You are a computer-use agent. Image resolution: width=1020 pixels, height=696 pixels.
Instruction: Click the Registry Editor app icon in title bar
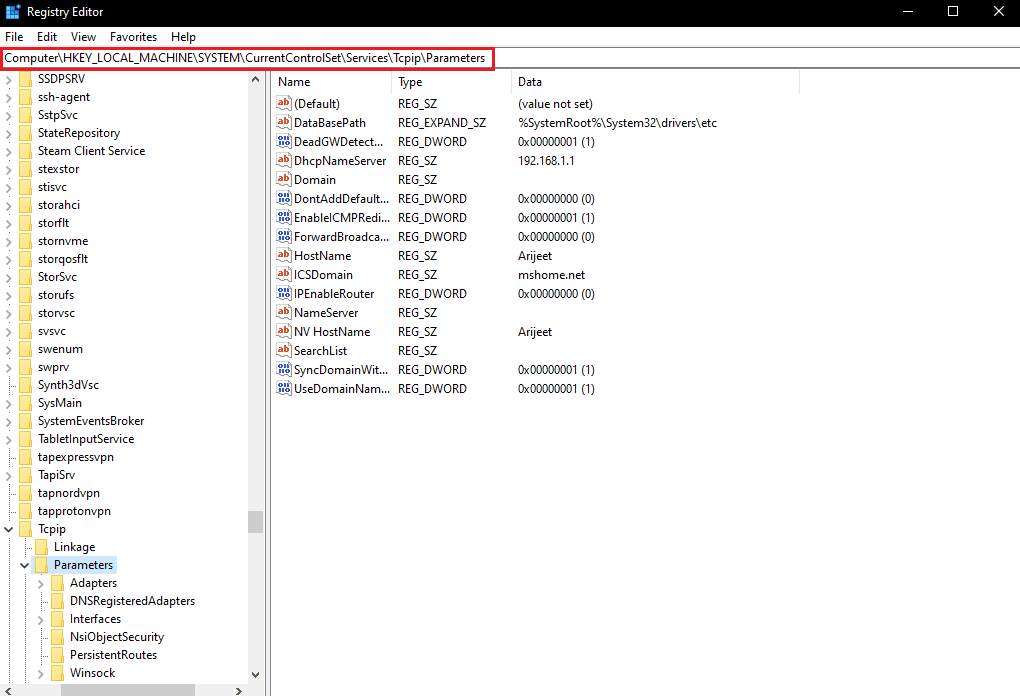click(12, 12)
